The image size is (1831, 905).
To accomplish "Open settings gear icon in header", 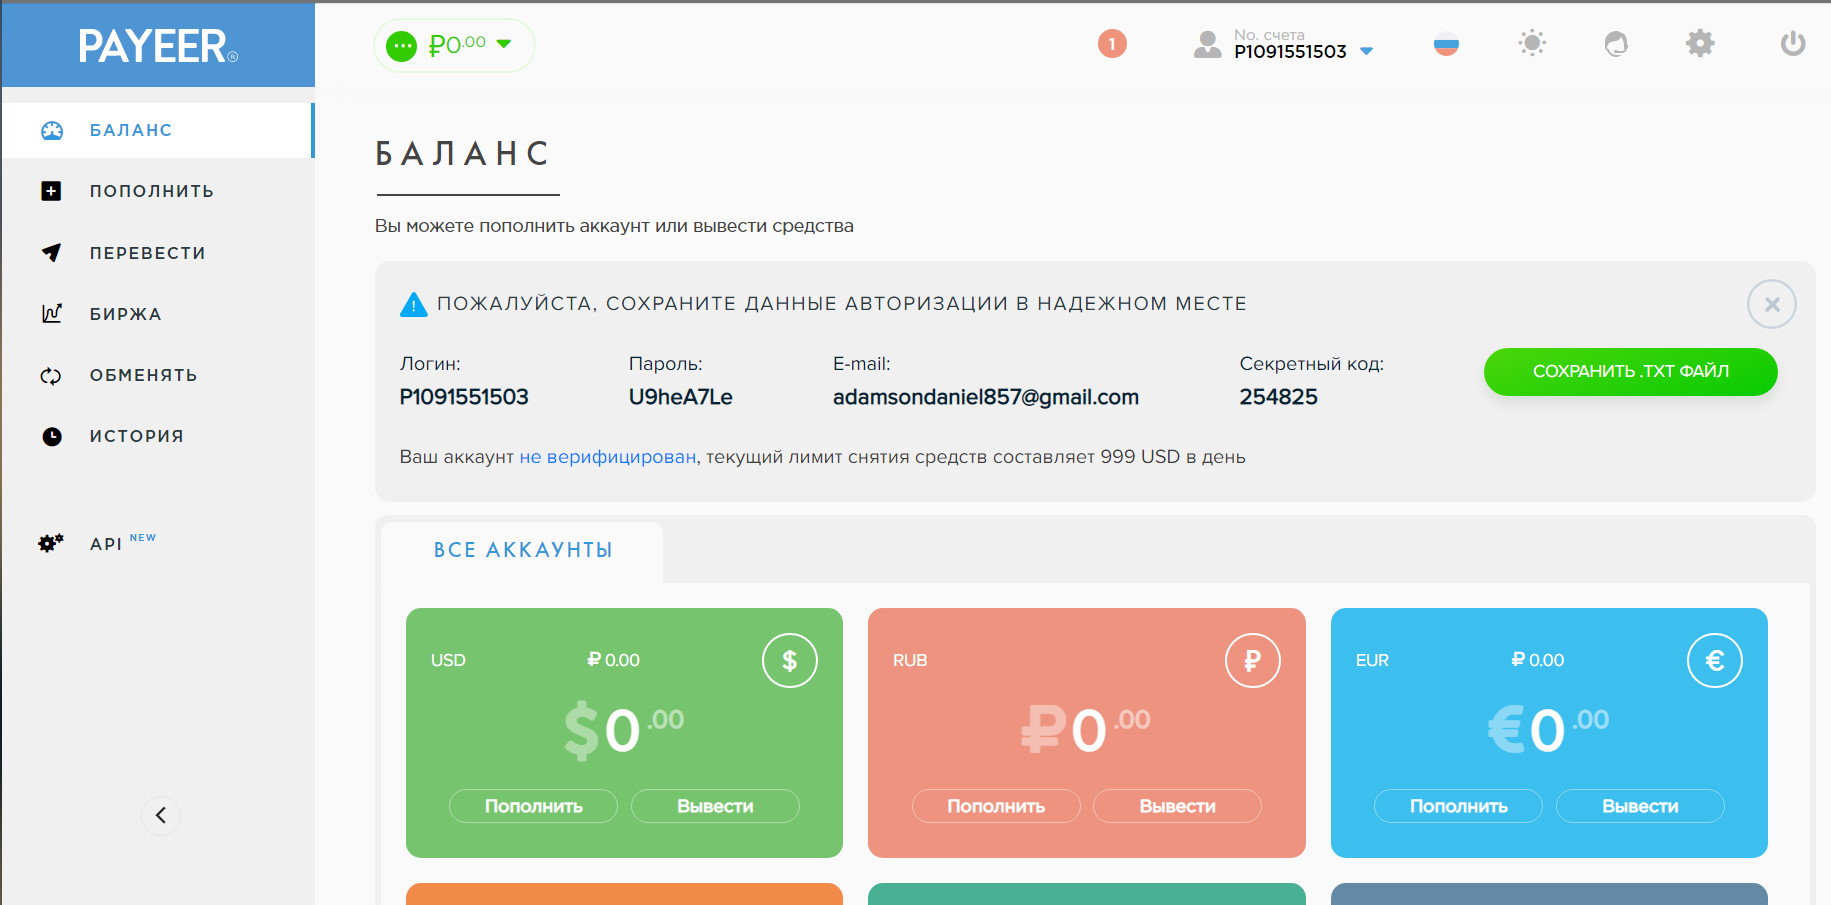I will [1700, 43].
